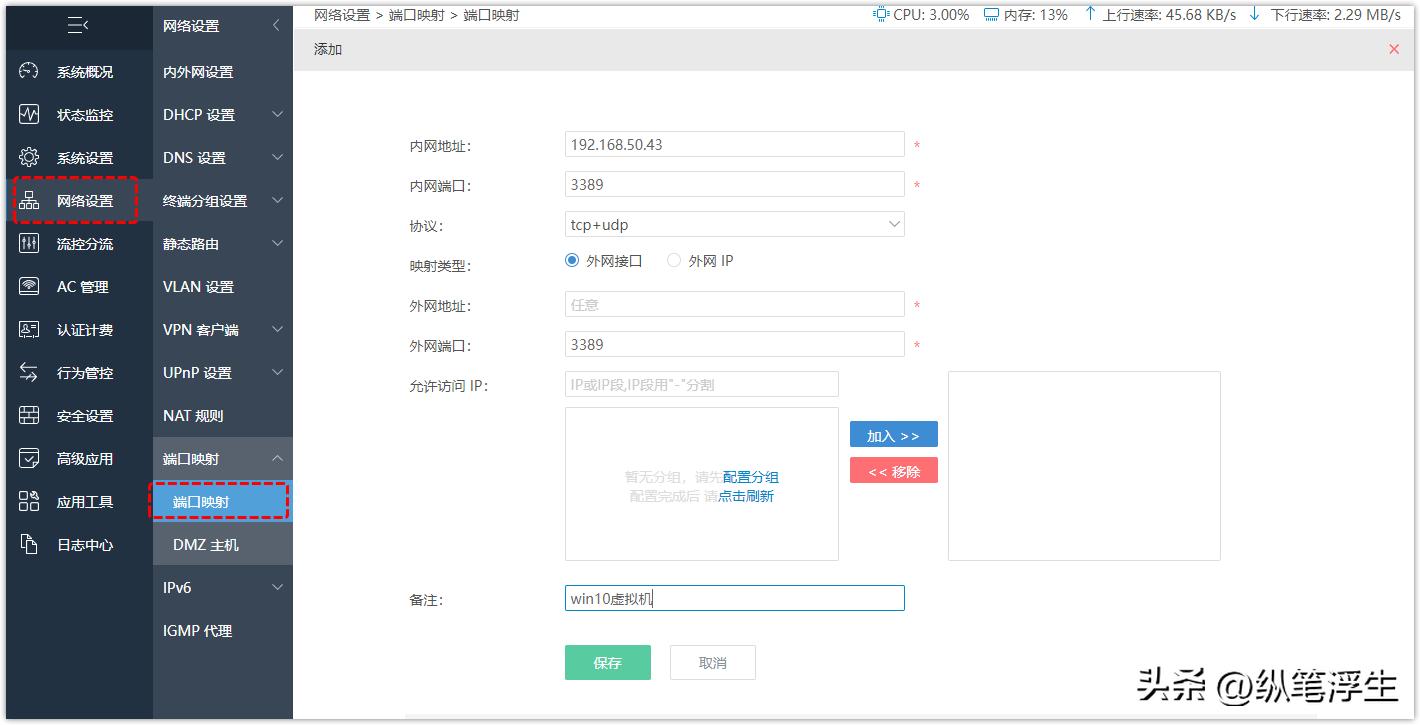1420x725 pixels.
Task: Open 系统设置 via its gear icon
Action: coord(80,157)
